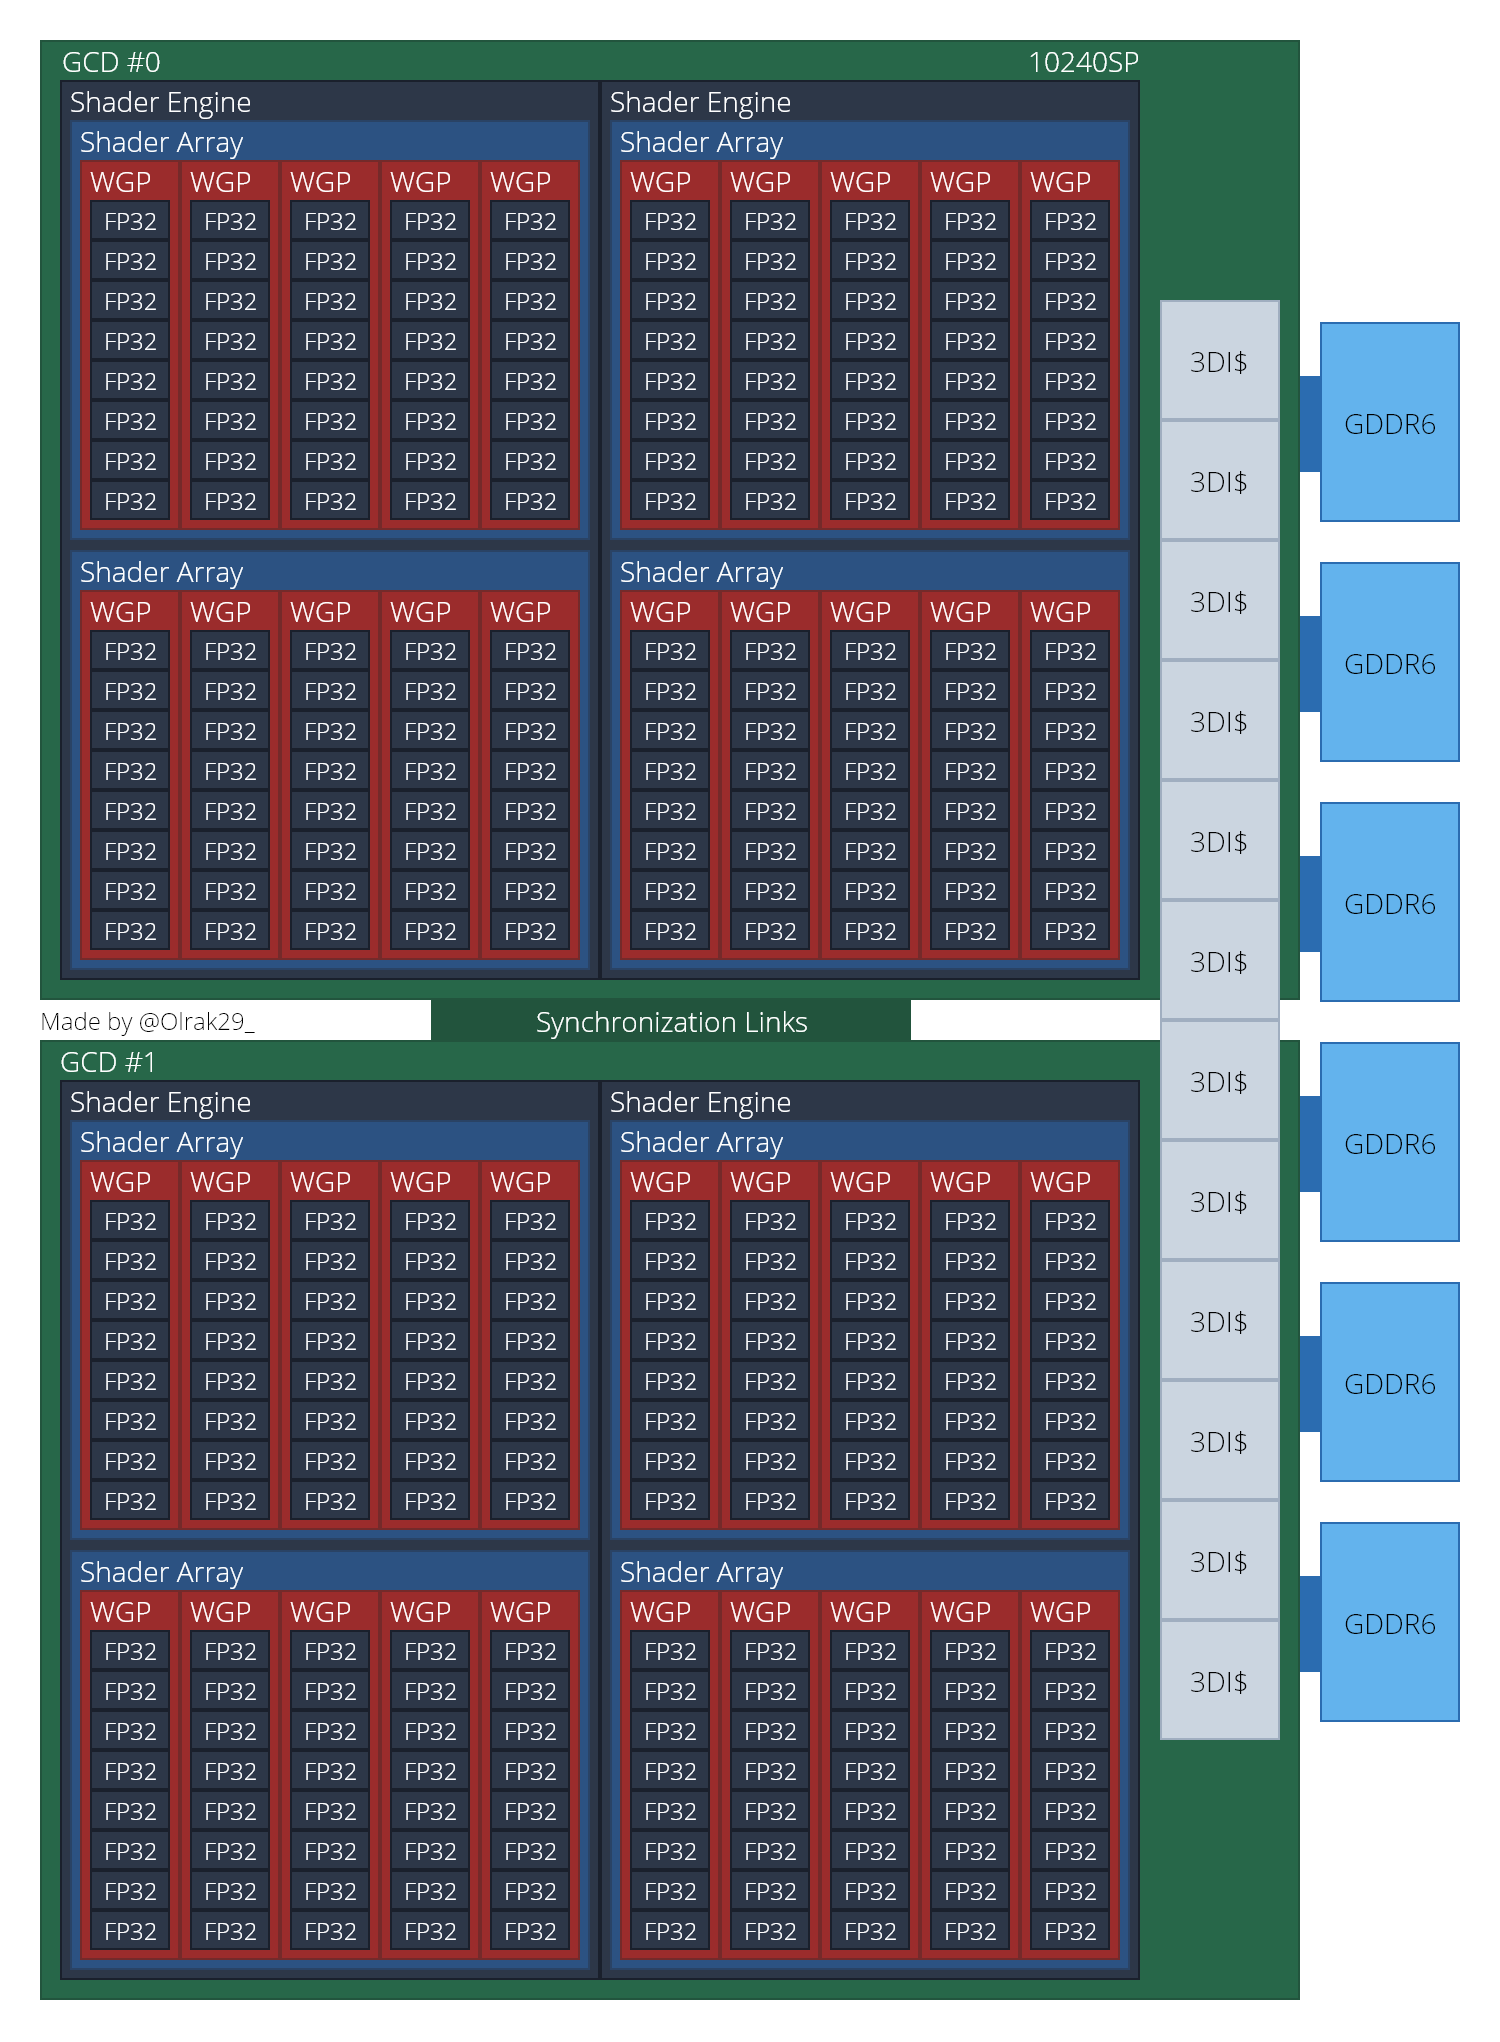Click the left Shader Engine label in GCD #0

160,103
